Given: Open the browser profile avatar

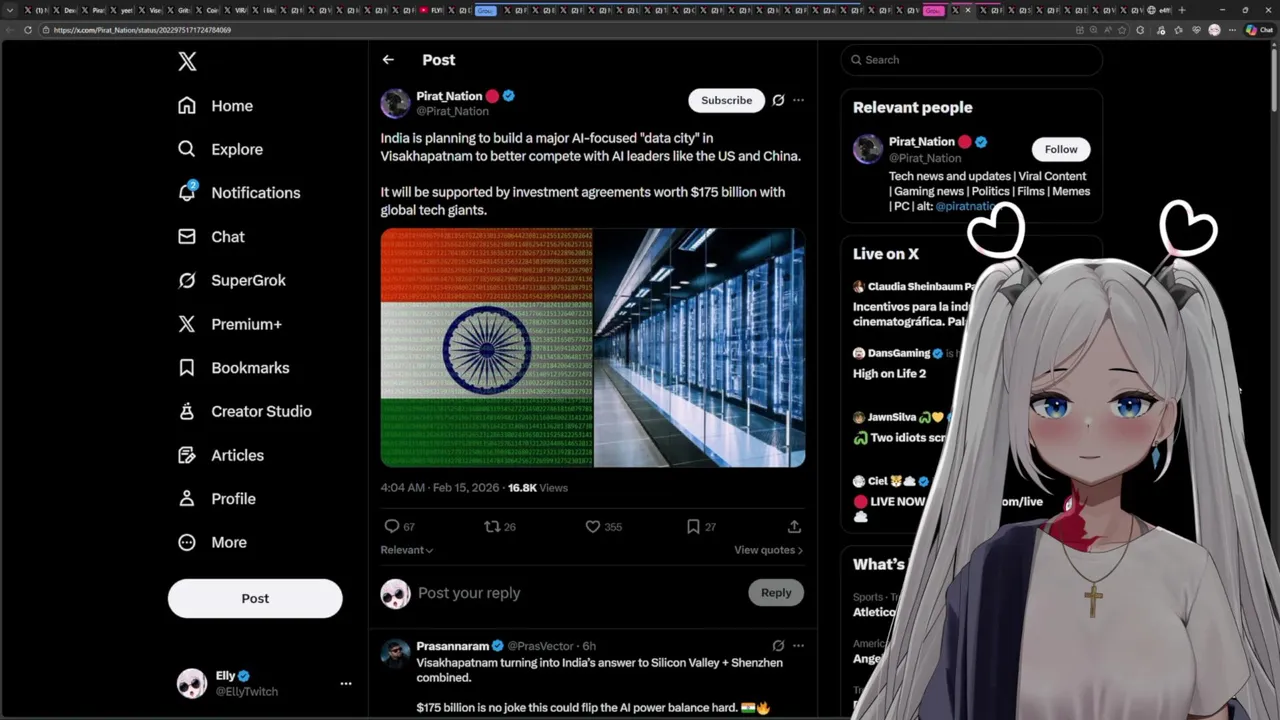Looking at the screenshot, I should [1214, 30].
